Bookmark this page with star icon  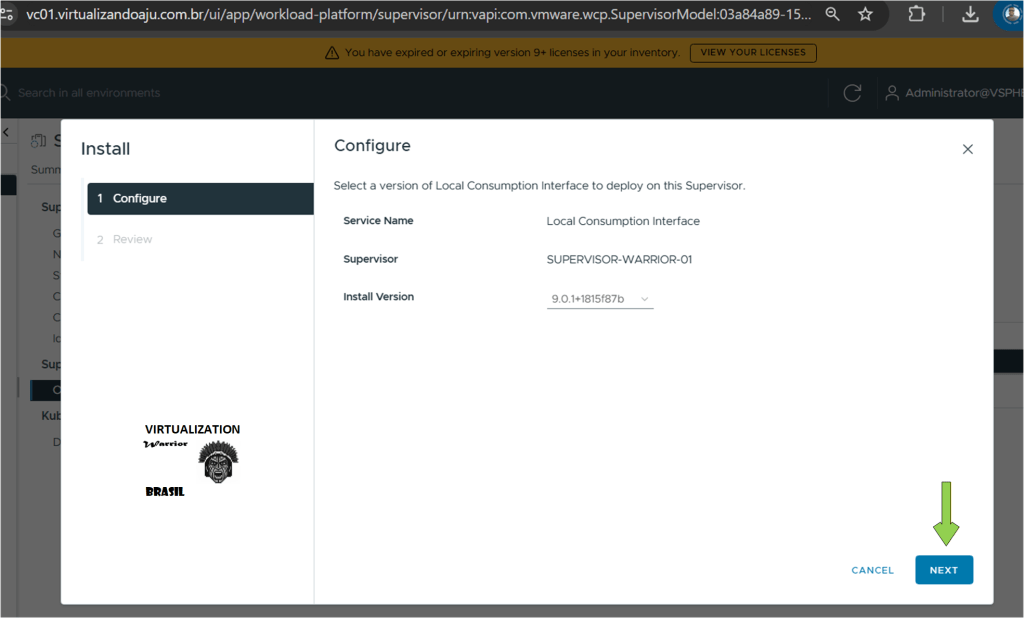point(865,14)
